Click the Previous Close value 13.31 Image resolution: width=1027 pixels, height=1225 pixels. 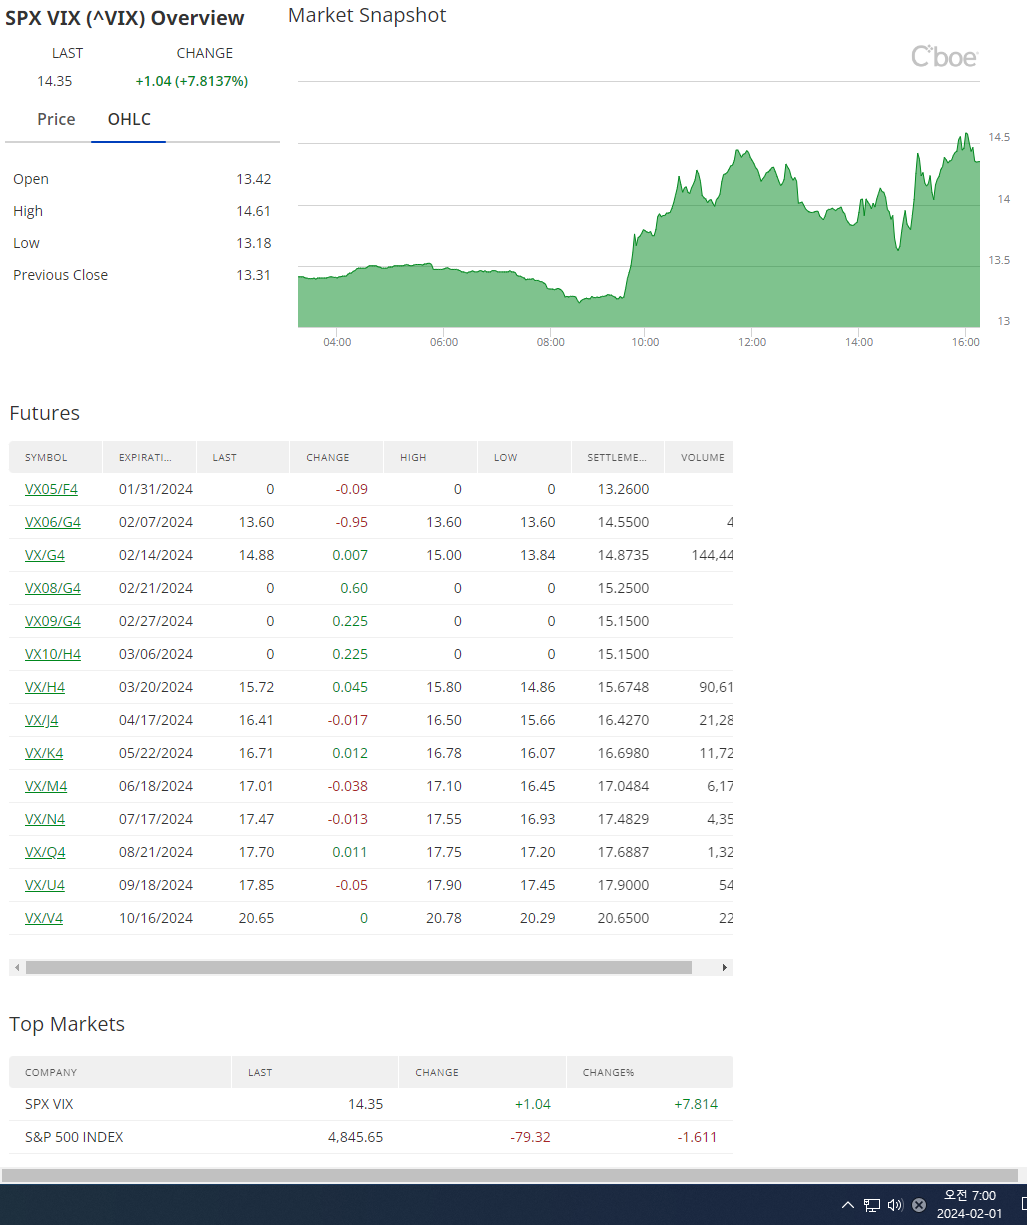coord(253,275)
